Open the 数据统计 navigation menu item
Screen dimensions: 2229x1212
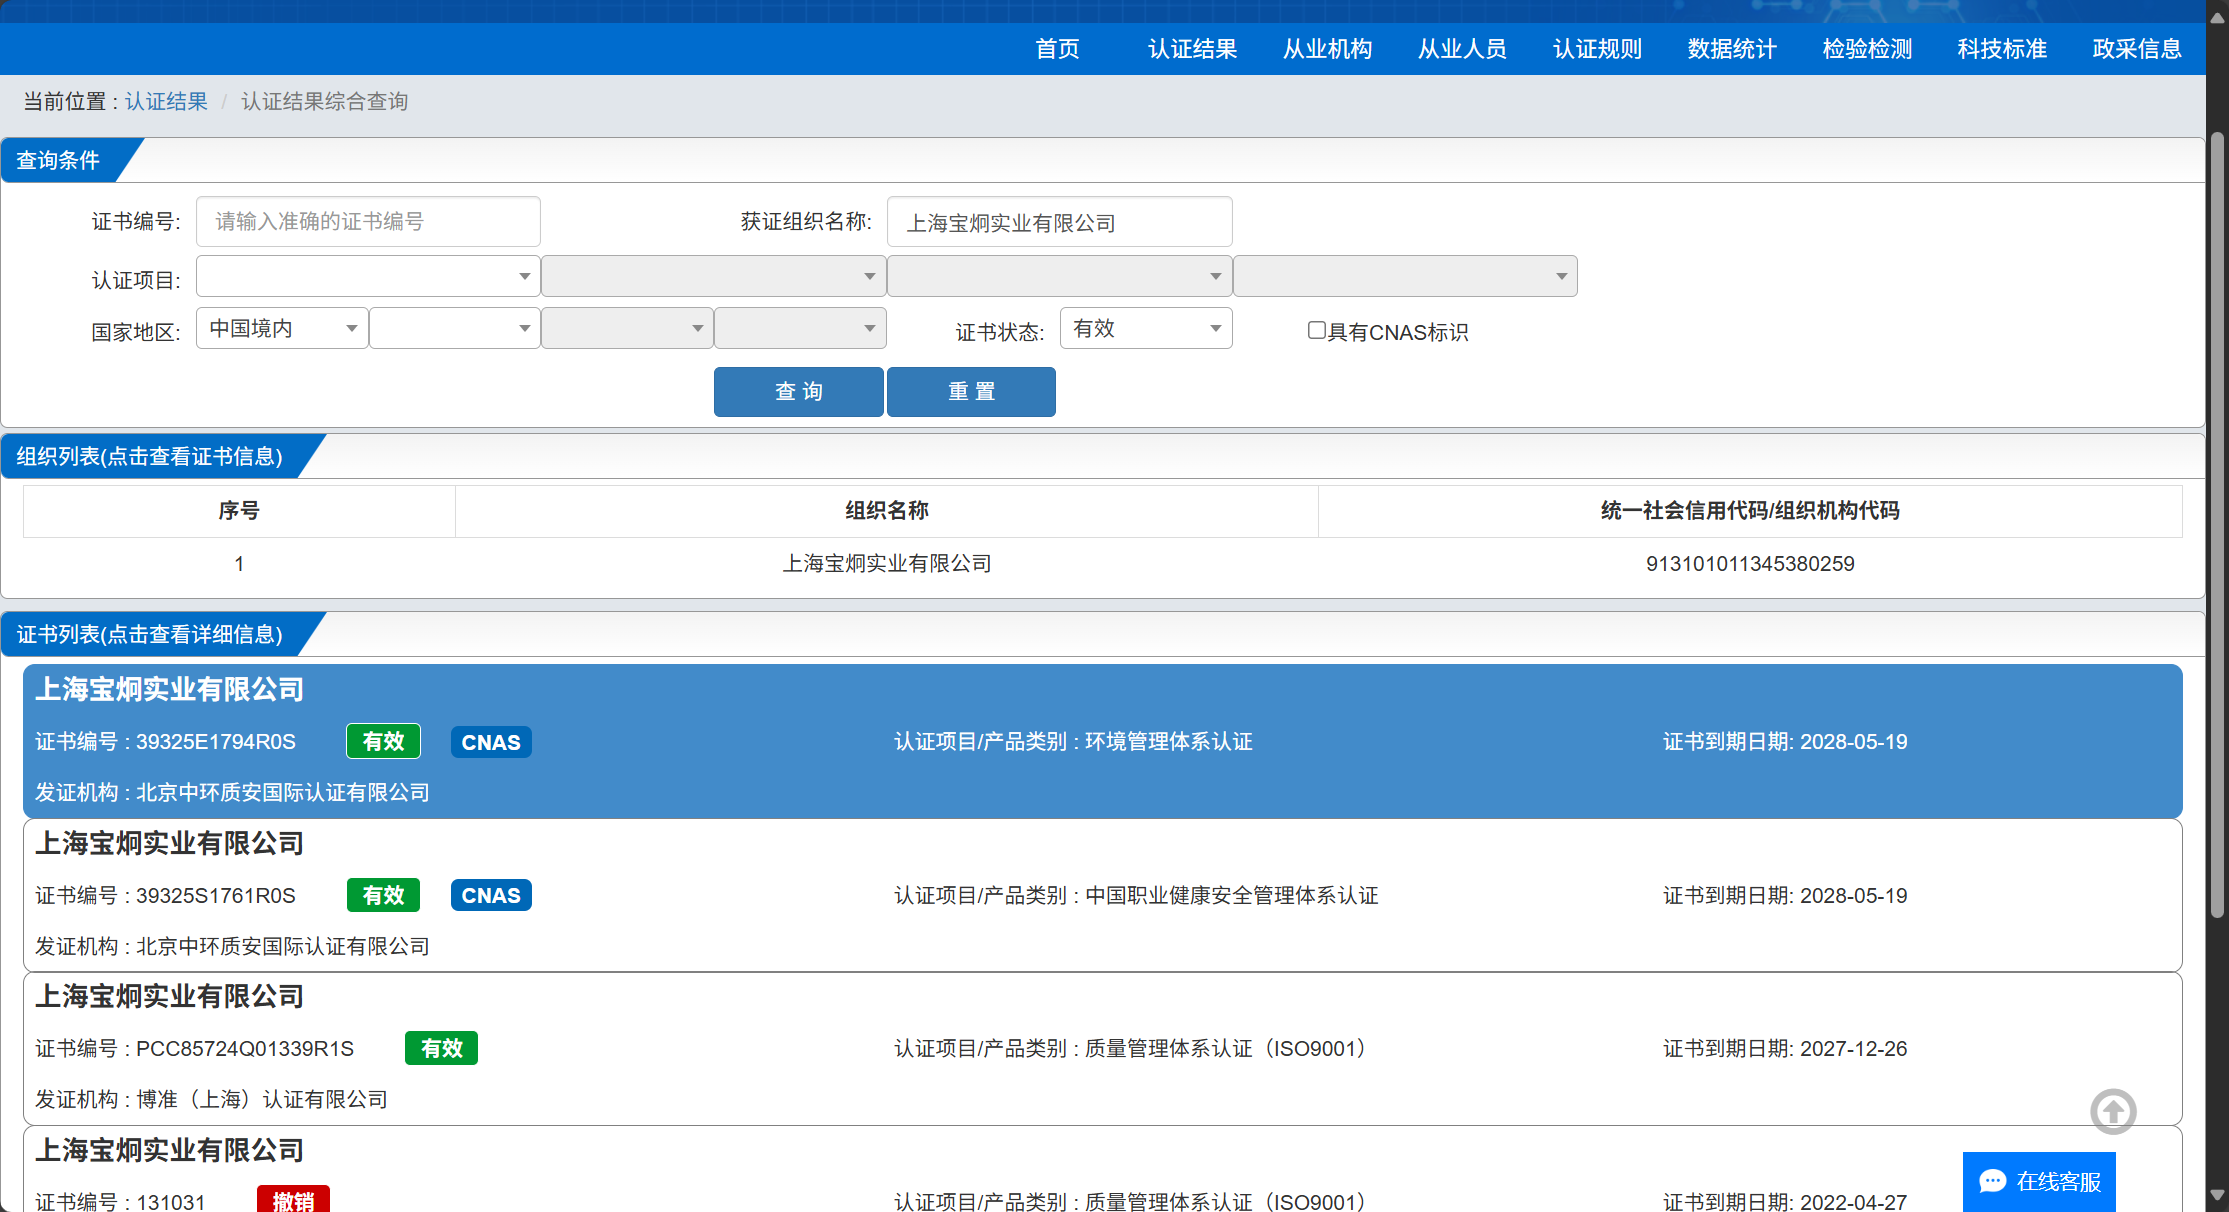pyautogui.click(x=1732, y=49)
